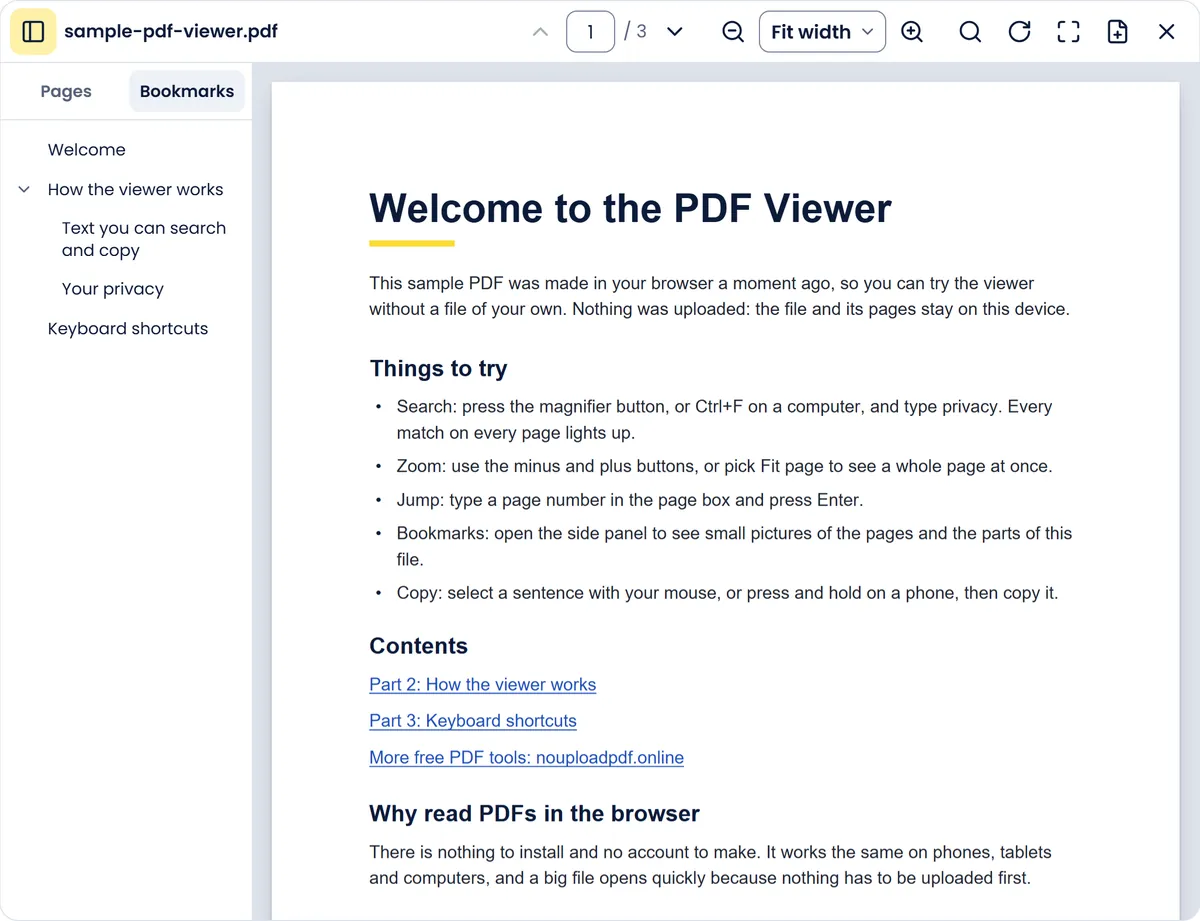Switch to the Pages tab
This screenshot has width=1200, height=921.
pyautogui.click(x=66, y=91)
